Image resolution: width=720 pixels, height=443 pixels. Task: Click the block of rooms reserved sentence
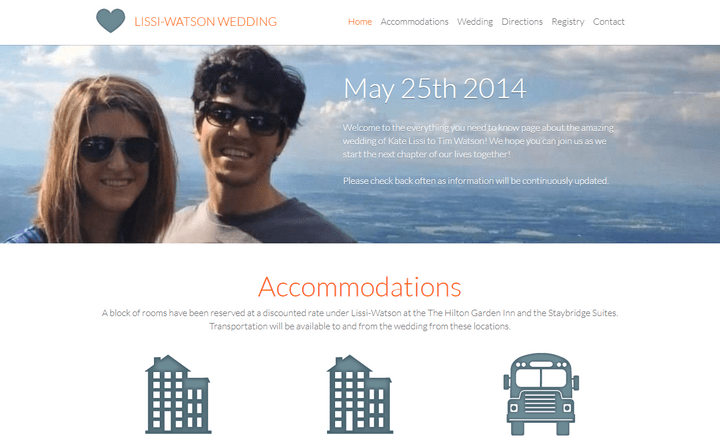[360, 313]
